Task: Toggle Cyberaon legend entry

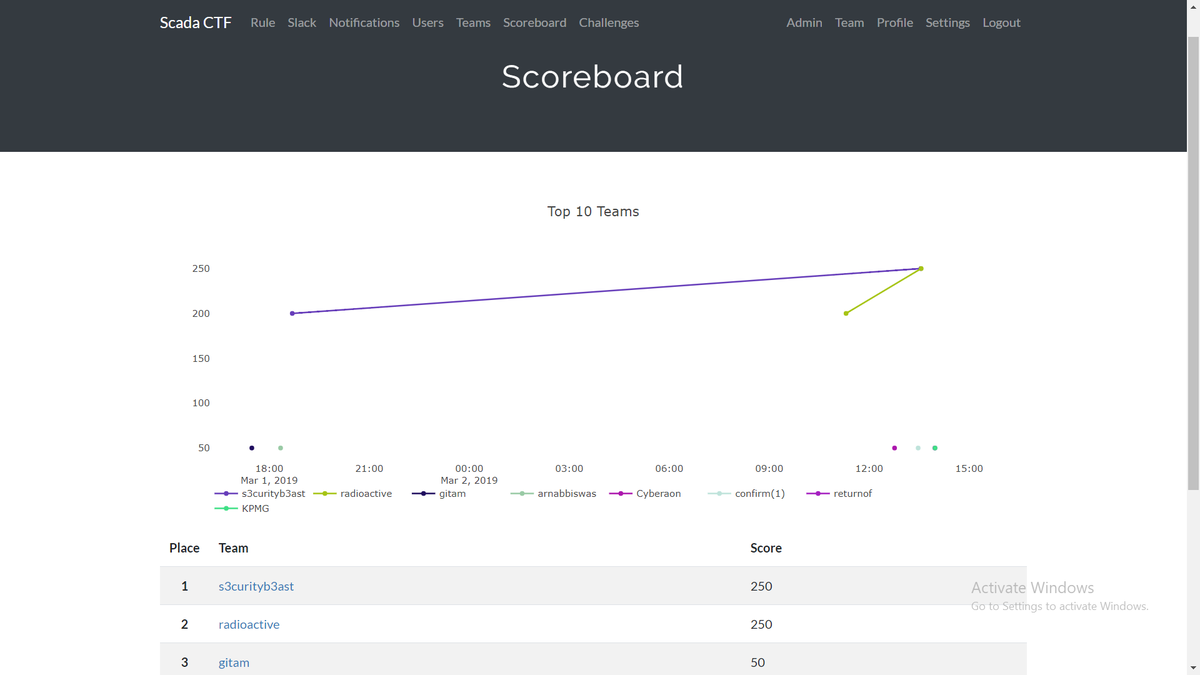Action: tap(645, 494)
